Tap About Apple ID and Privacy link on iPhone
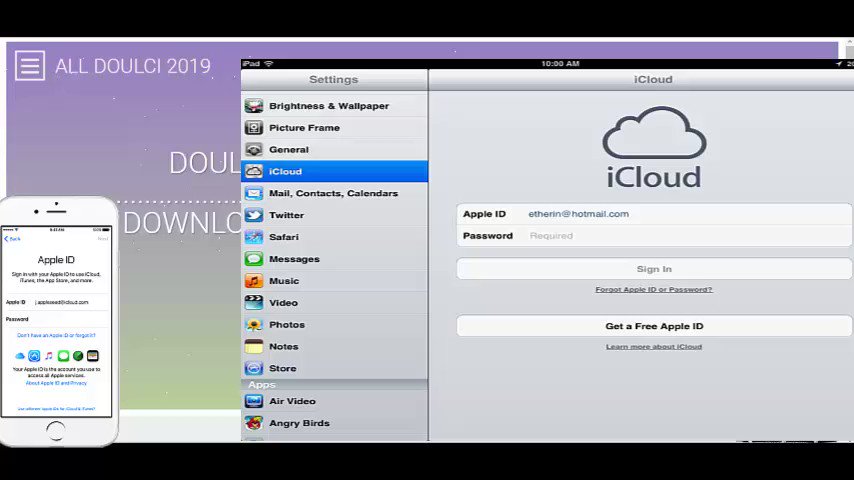Image resolution: width=854 pixels, height=480 pixels. pyautogui.click(x=56, y=383)
